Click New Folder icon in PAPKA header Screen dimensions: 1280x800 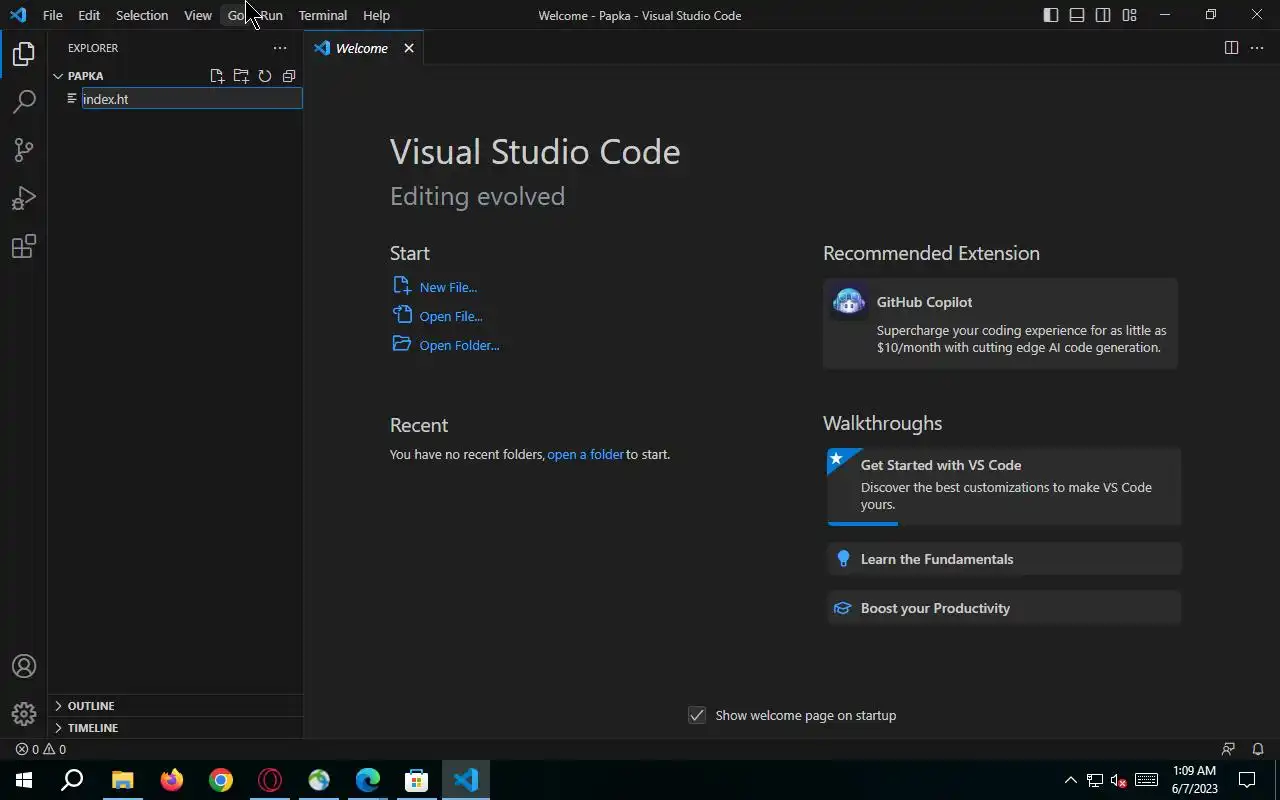(241, 76)
